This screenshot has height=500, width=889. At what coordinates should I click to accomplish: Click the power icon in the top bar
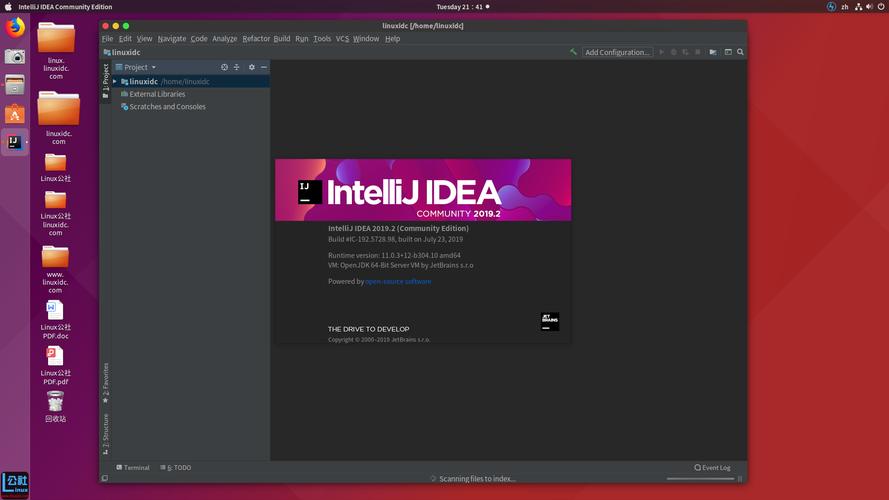(x=881, y=7)
